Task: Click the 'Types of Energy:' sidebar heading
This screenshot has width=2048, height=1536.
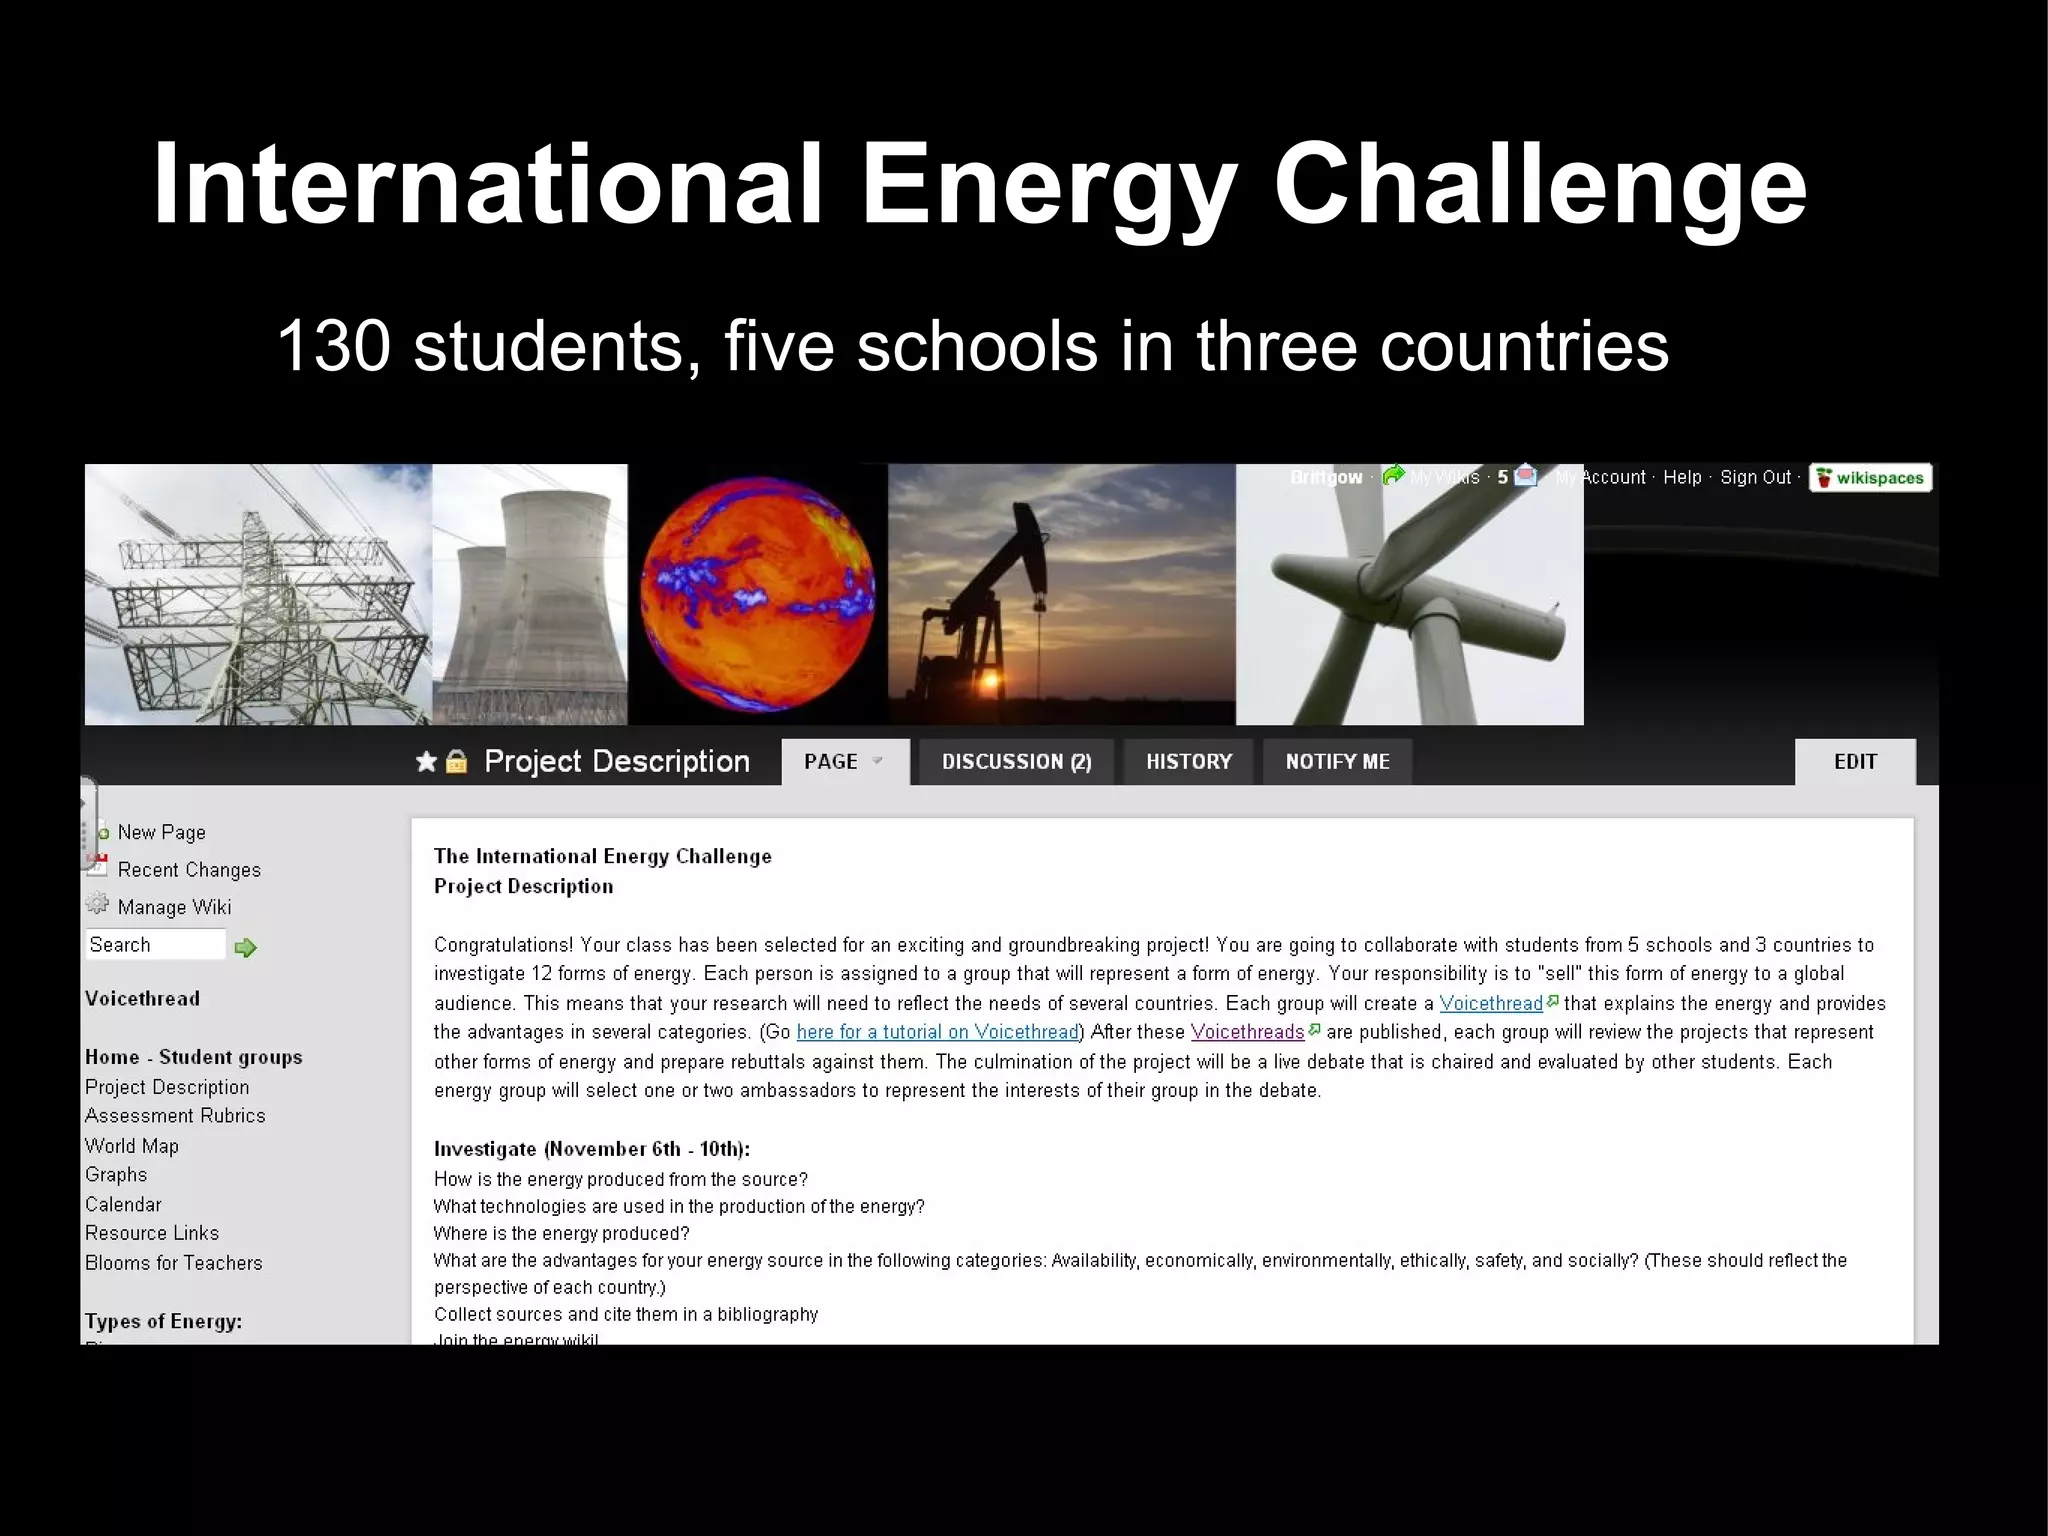Action: point(163,1321)
